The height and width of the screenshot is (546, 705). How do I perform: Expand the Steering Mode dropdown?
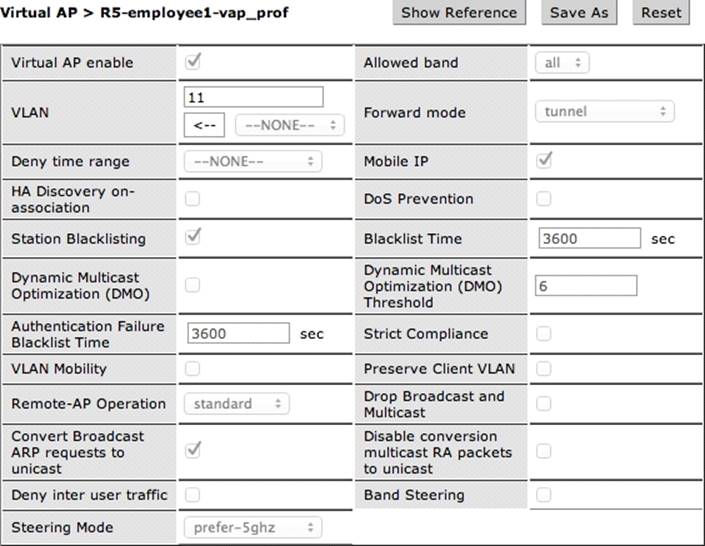click(x=252, y=527)
